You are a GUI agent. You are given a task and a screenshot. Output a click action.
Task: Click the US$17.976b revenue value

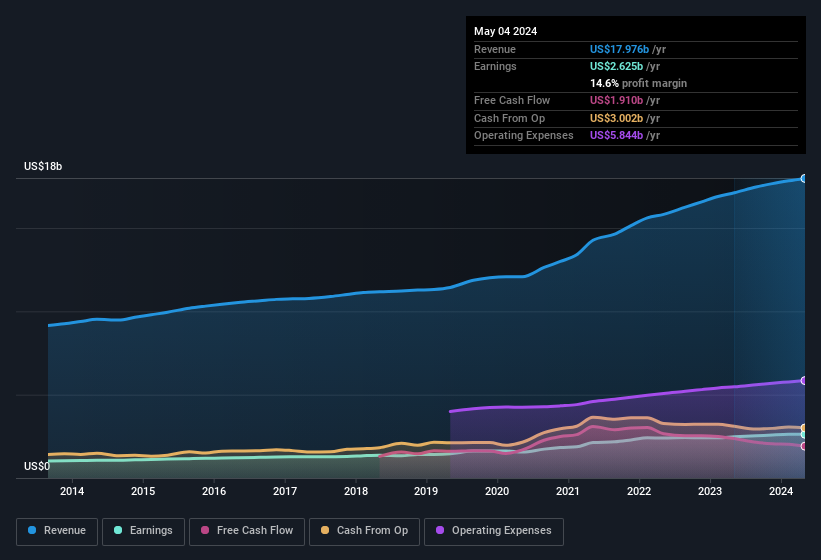(x=619, y=49)
